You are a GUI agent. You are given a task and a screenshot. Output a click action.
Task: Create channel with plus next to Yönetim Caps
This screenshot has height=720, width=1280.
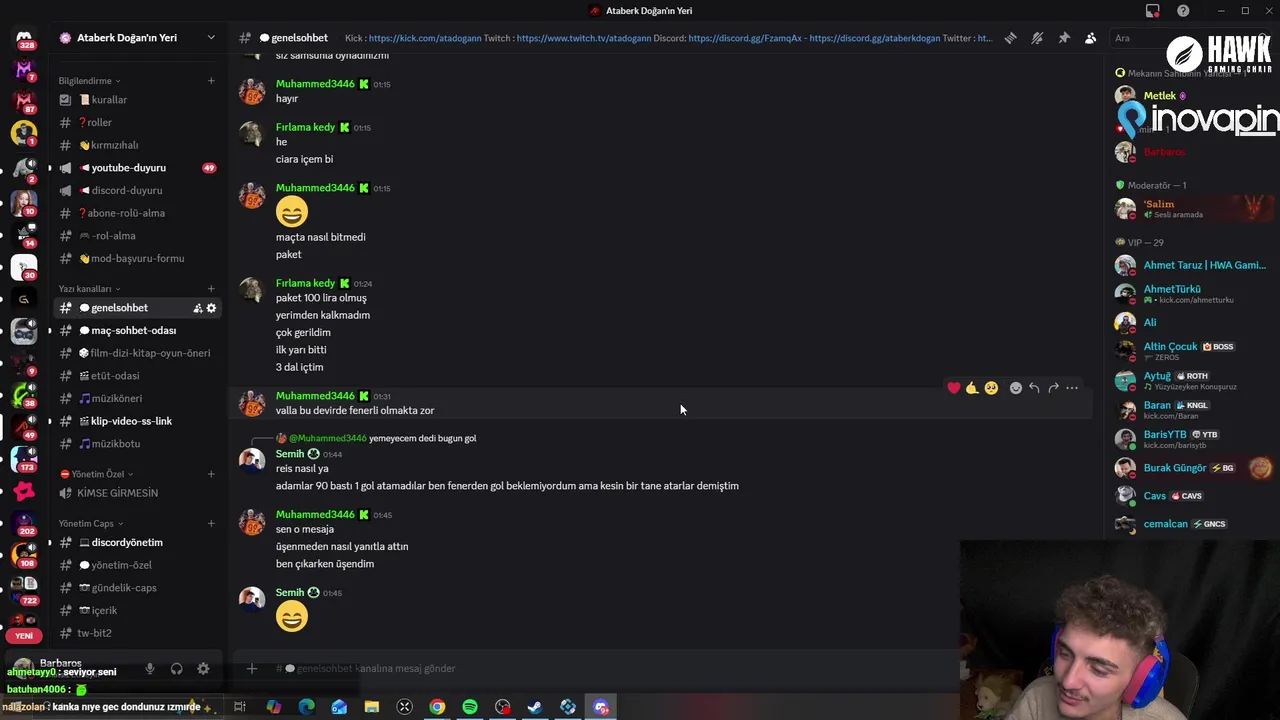(x=211, y=523)
